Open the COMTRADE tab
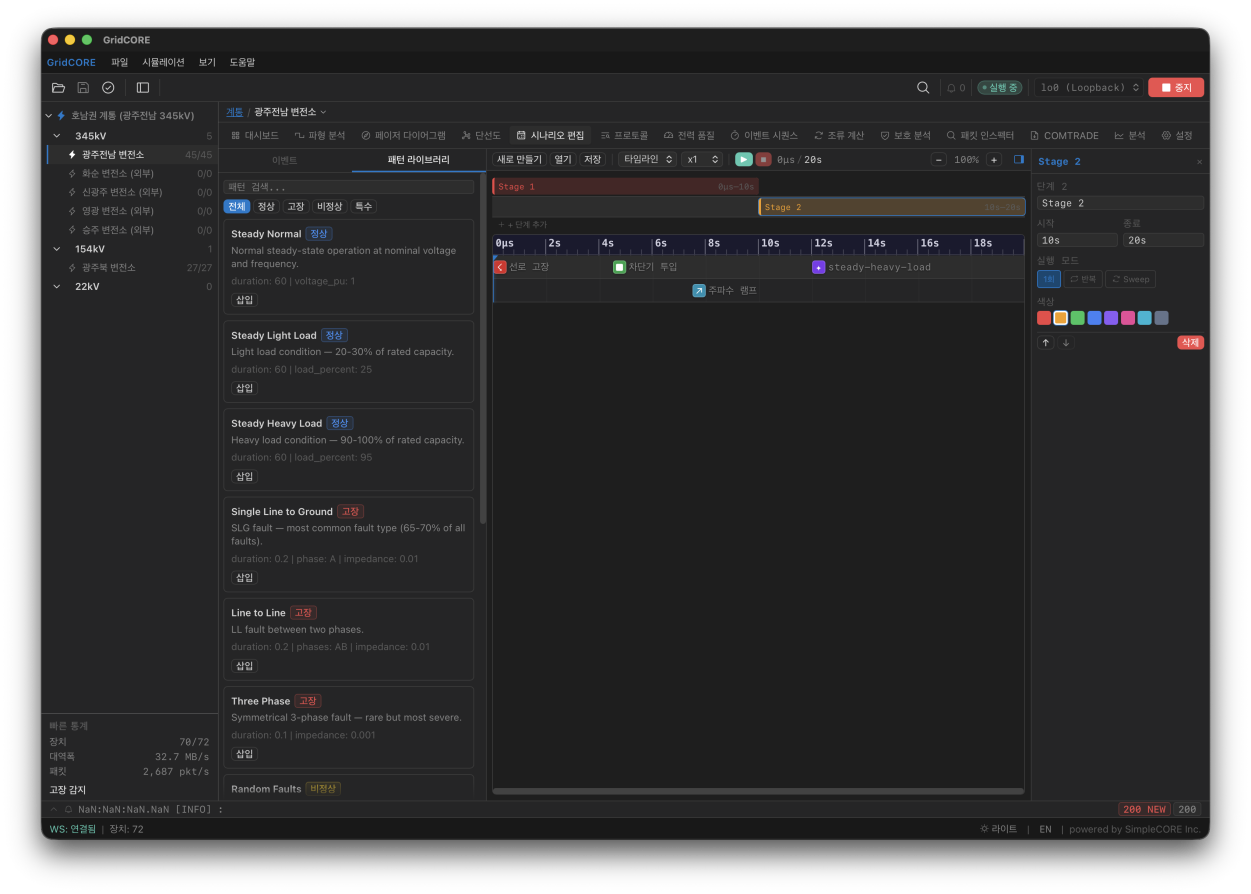 [1064, 136]
